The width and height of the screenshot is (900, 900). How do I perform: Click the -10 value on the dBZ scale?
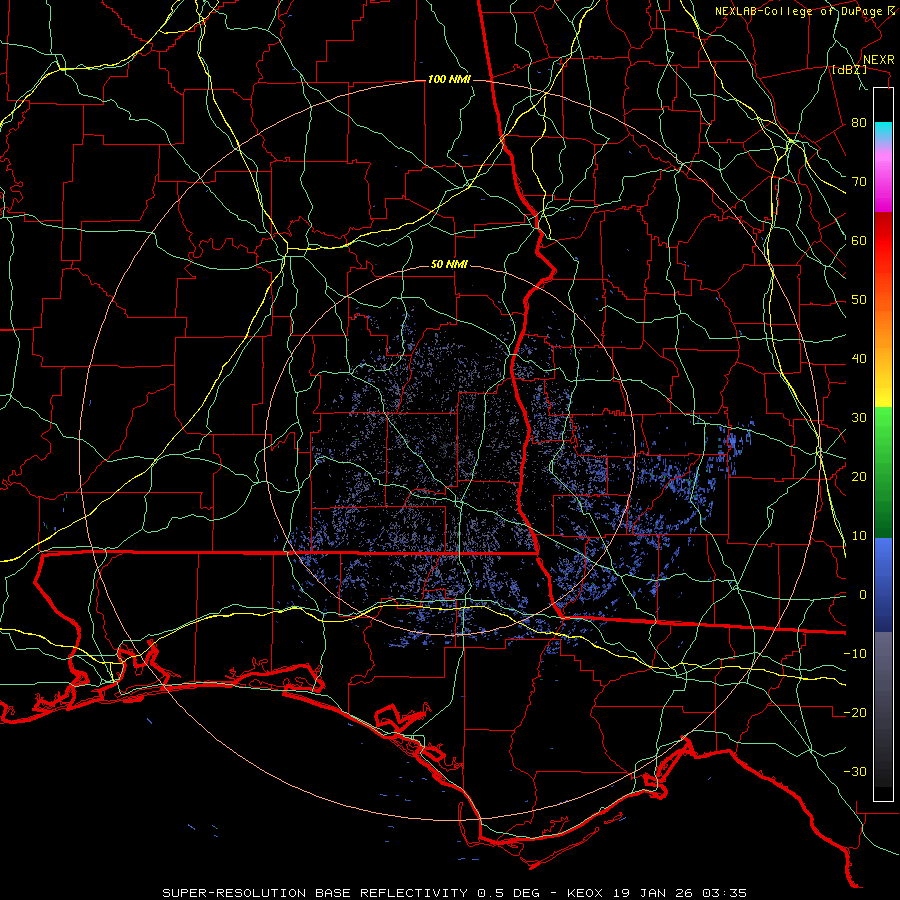tap(855, 654)
